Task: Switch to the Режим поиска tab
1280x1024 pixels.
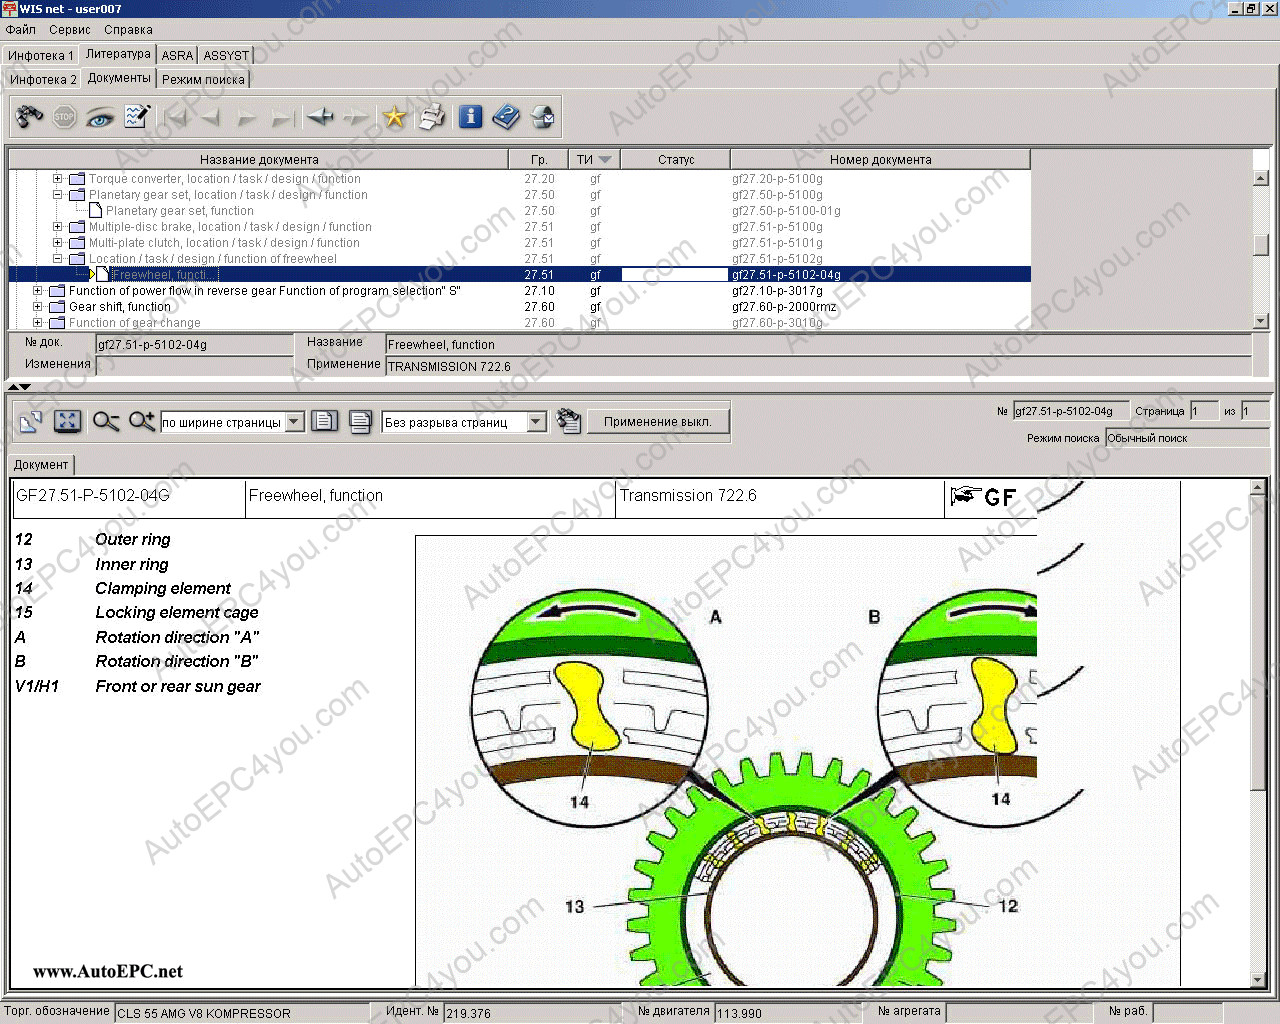Action: 203,79
